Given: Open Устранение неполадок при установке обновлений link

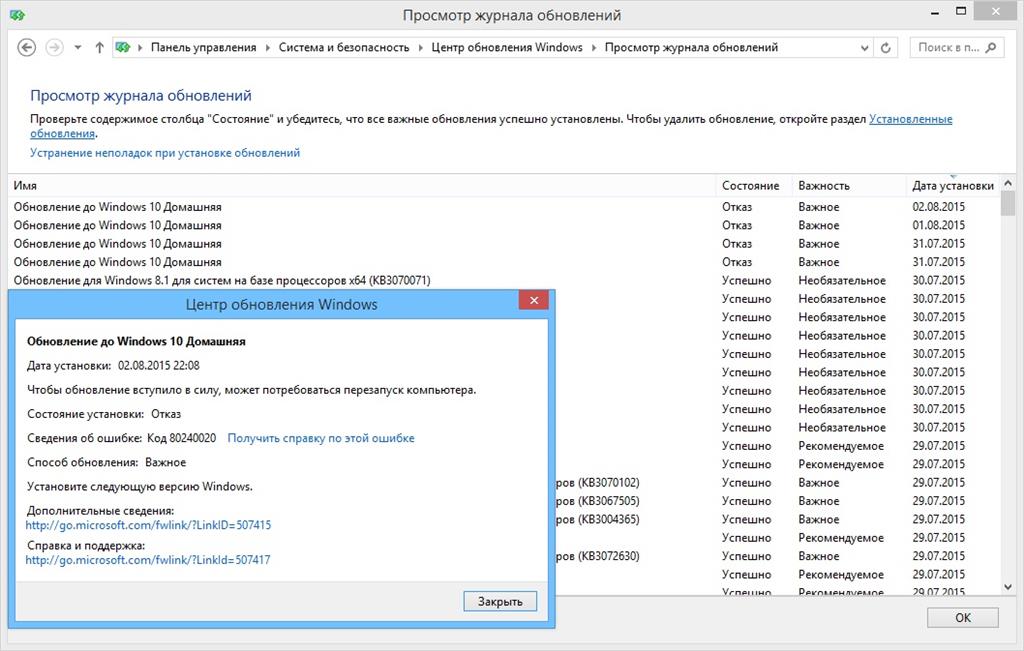Looking at the screenshot, I should 165,153.
